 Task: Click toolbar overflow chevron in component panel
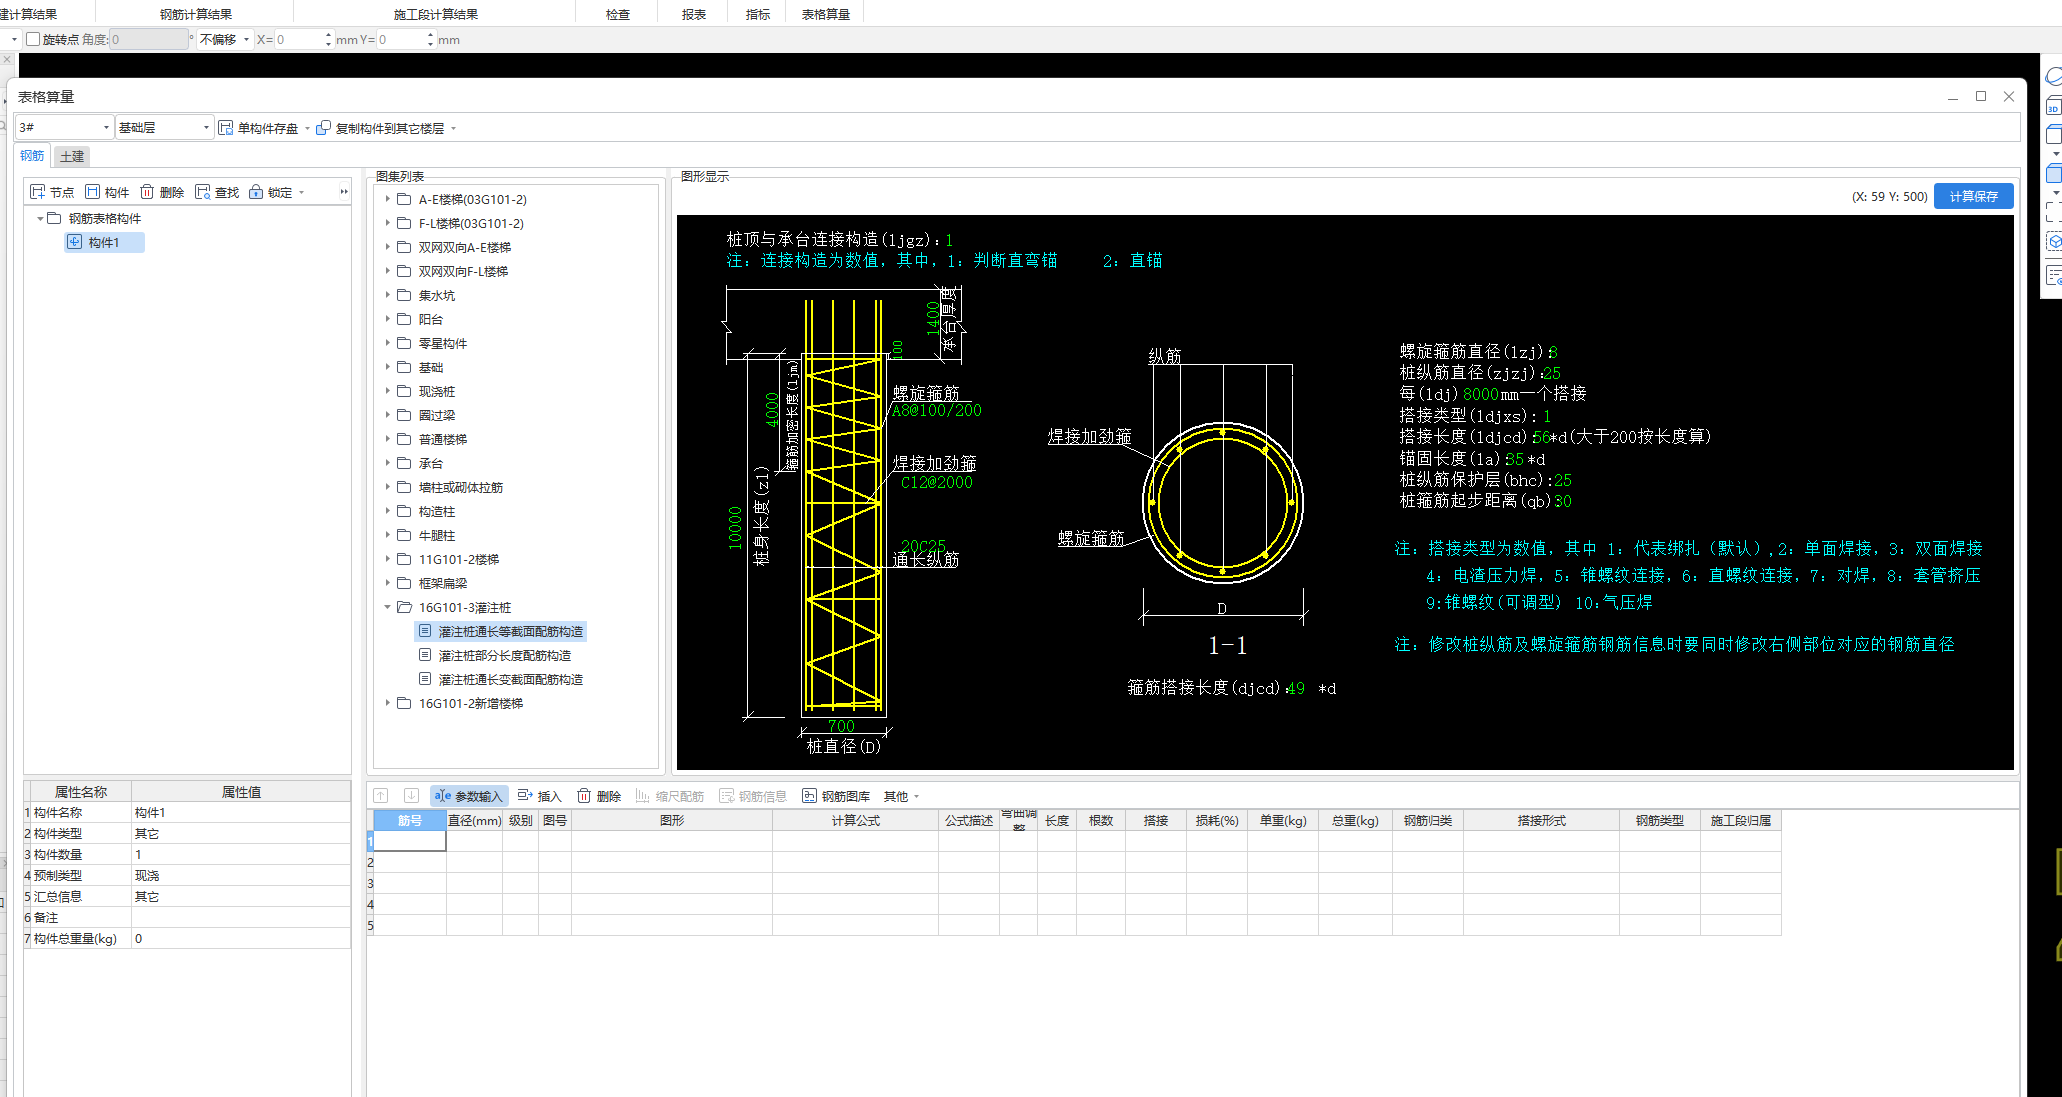click(x=344, y=192)
